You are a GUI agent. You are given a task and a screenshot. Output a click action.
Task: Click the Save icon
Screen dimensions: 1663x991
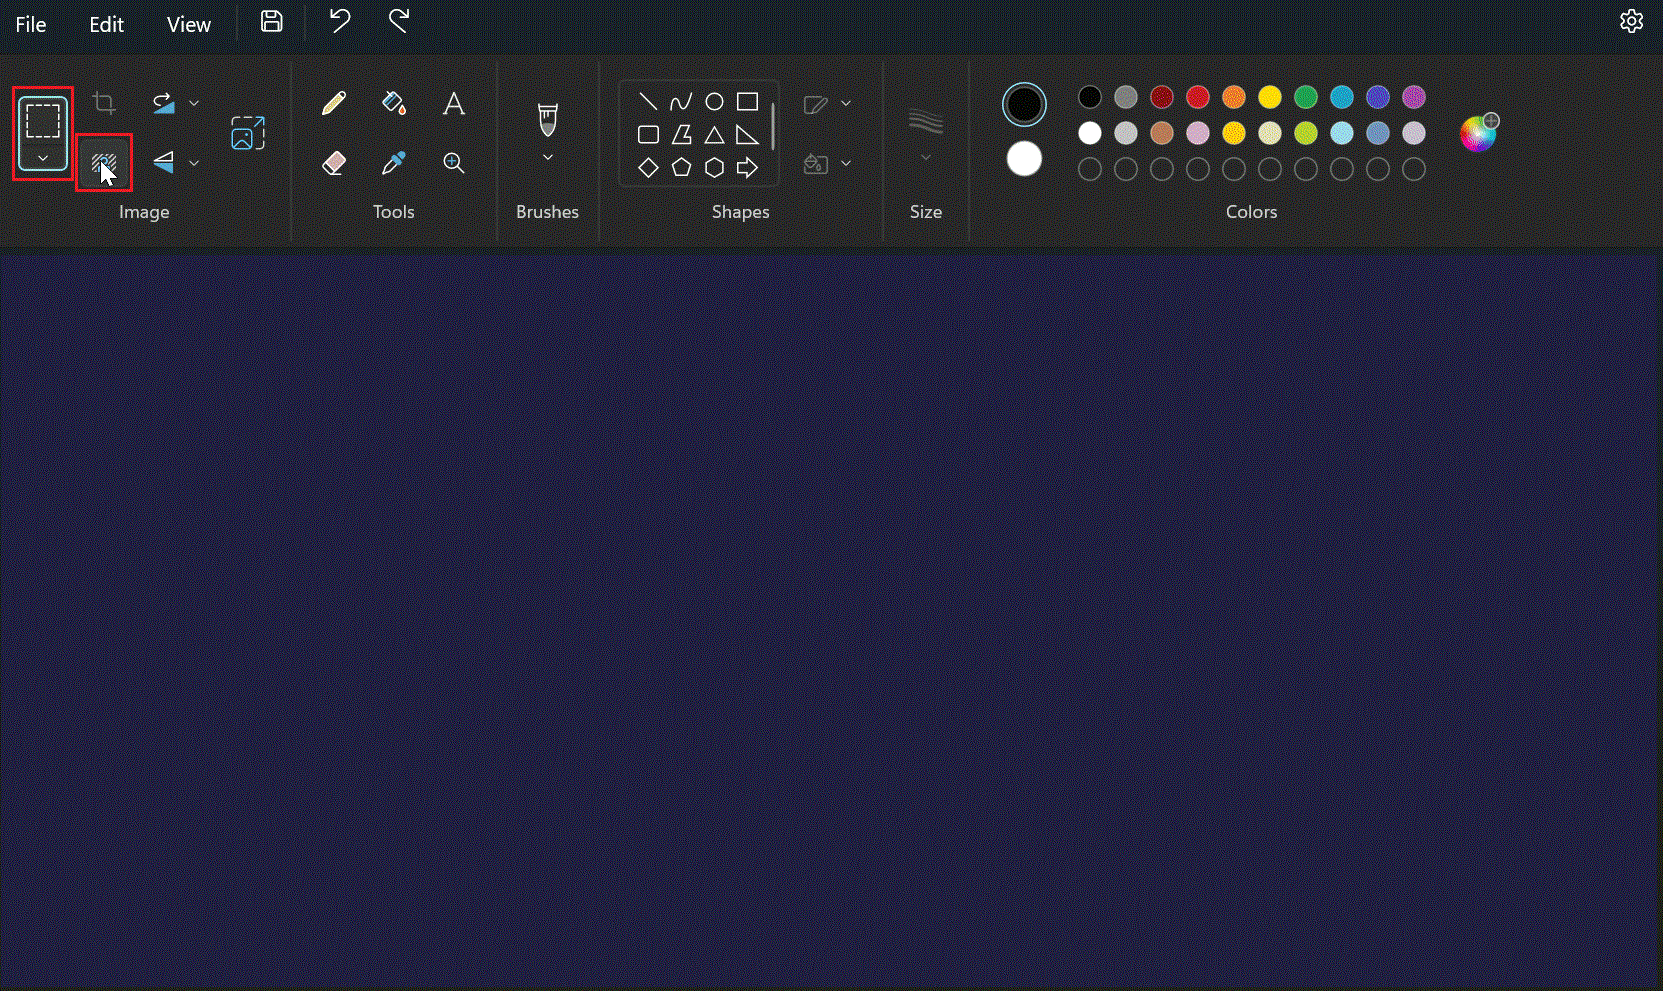click(271, 22)
